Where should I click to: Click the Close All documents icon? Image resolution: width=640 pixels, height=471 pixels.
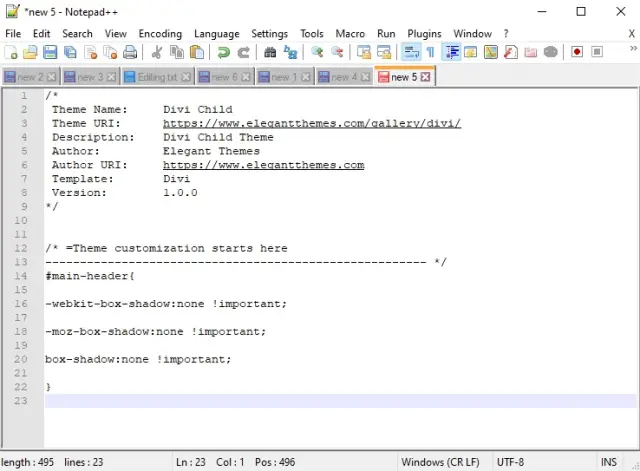(x=110, y=52)
